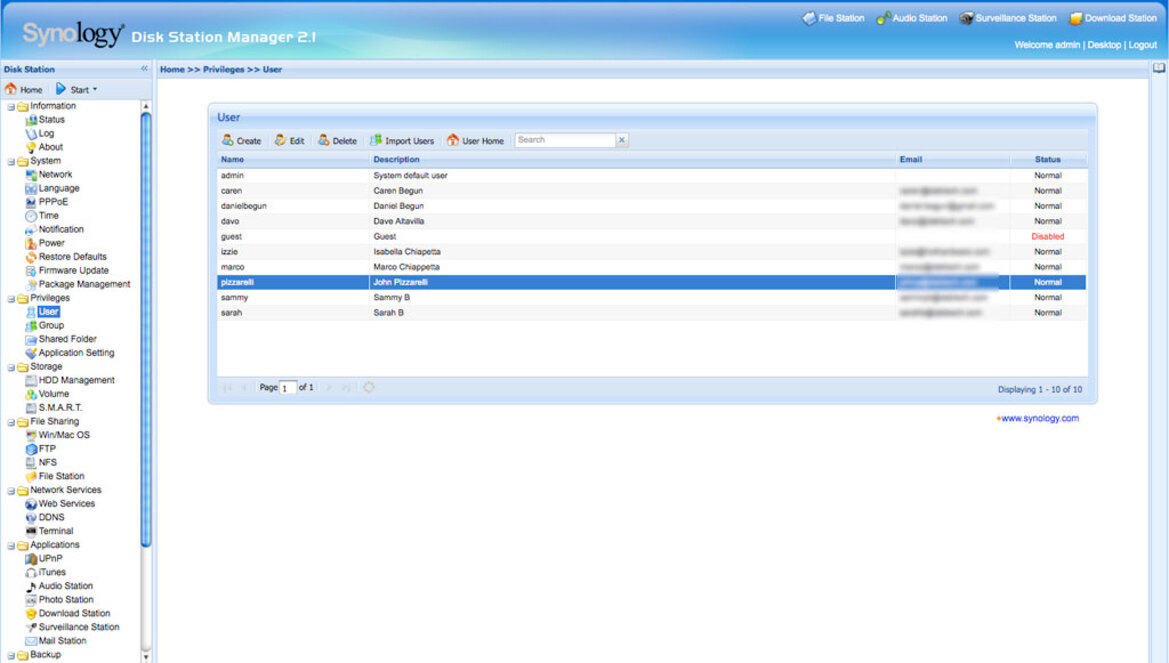Collapse the File Sharing folder
The width and height of the screenshot is (1169, 663).
[x=11, y=422]
